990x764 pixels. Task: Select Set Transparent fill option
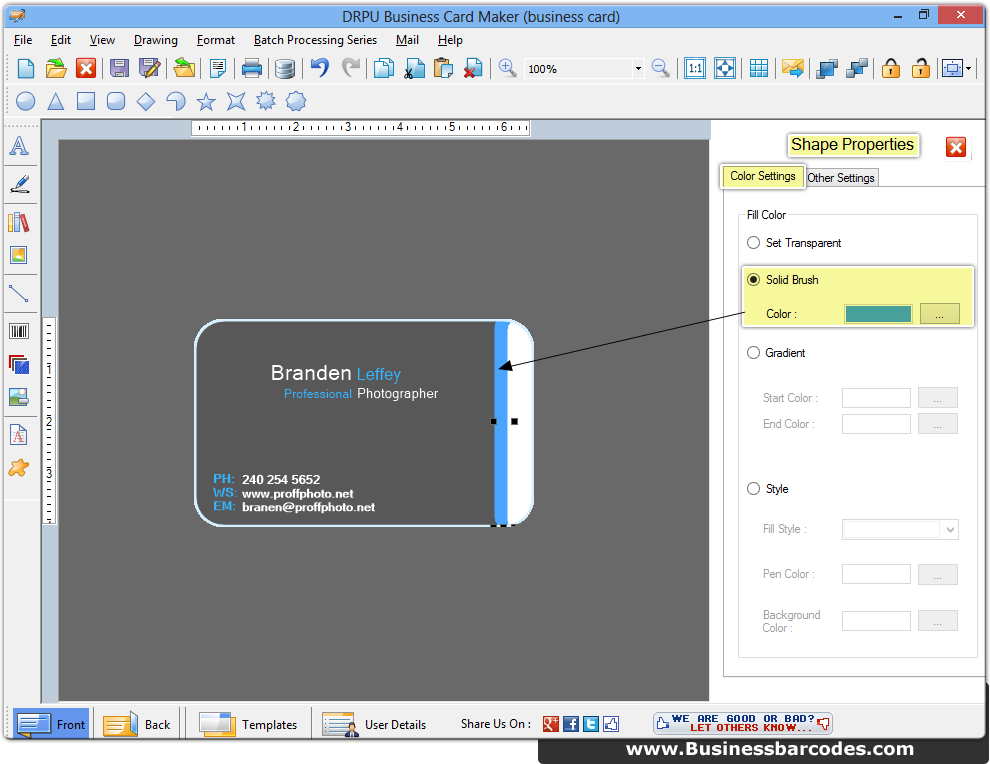753,242
